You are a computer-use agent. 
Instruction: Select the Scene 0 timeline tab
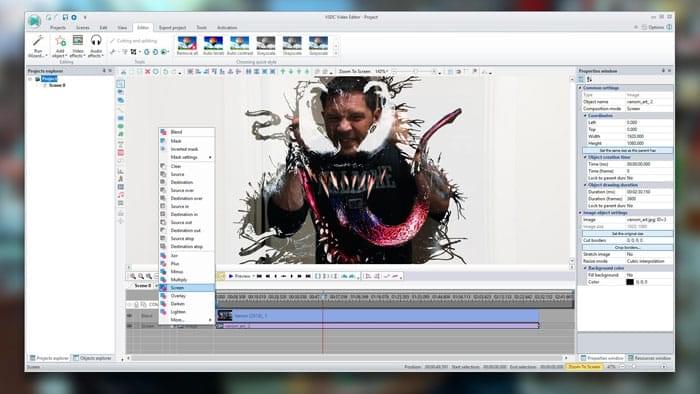(143, 286)
